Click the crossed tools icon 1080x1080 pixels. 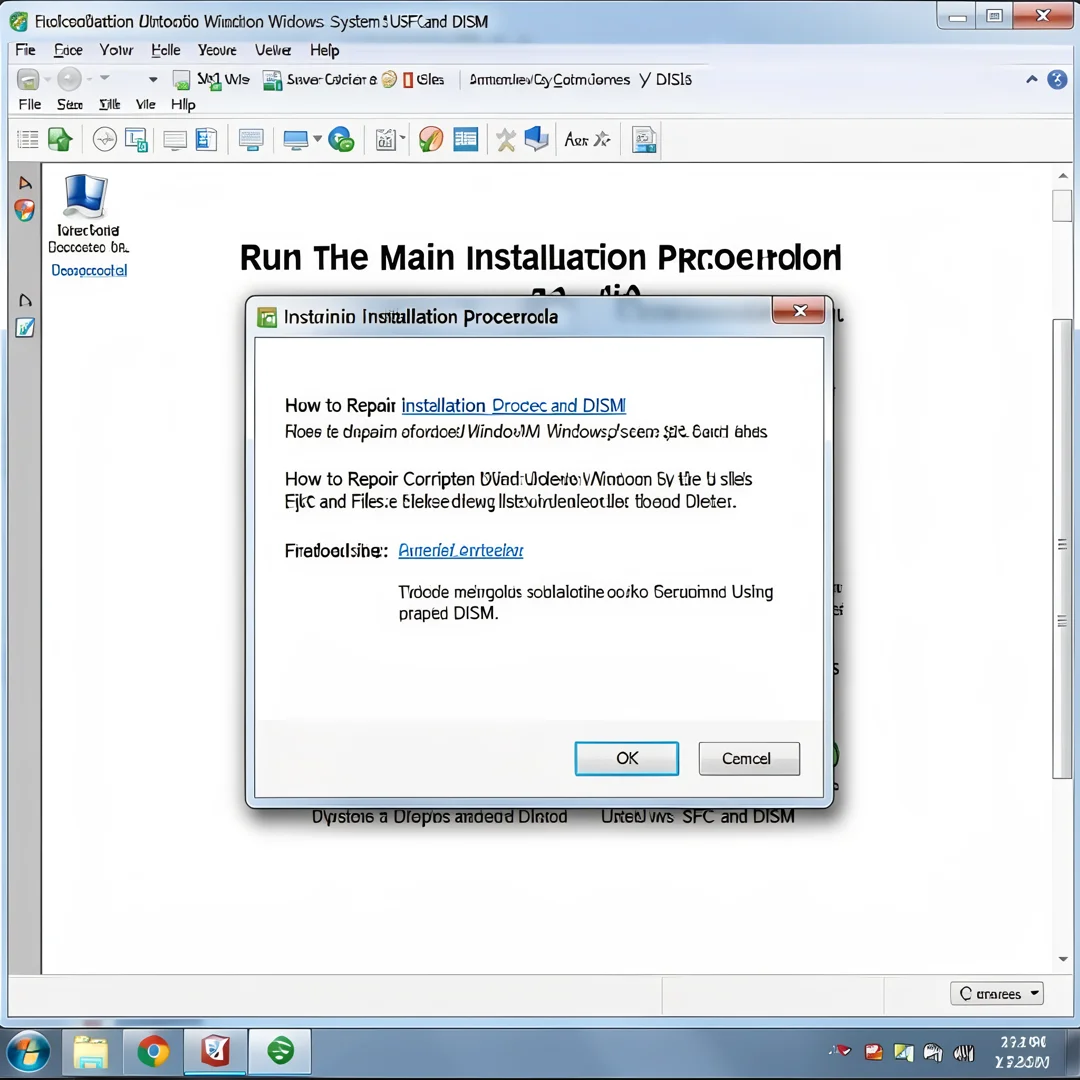click(x=506, y=140)
